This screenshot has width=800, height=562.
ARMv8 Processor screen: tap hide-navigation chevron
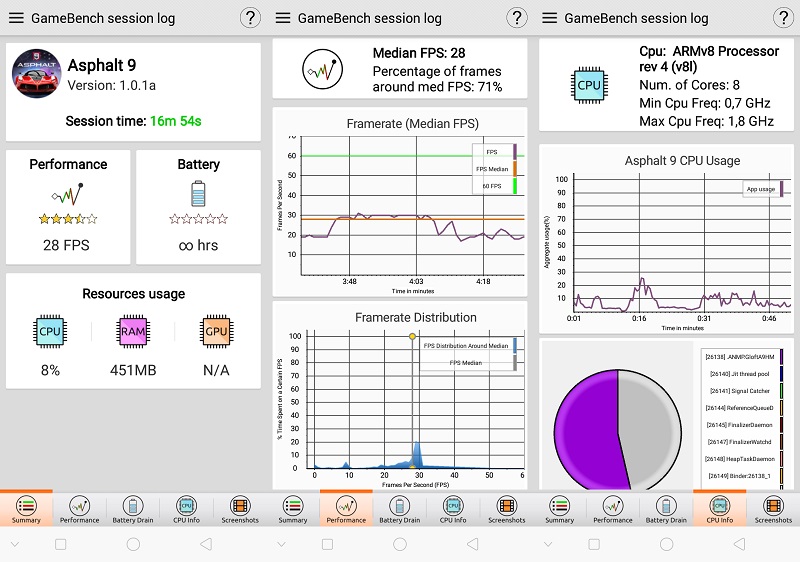548,544
